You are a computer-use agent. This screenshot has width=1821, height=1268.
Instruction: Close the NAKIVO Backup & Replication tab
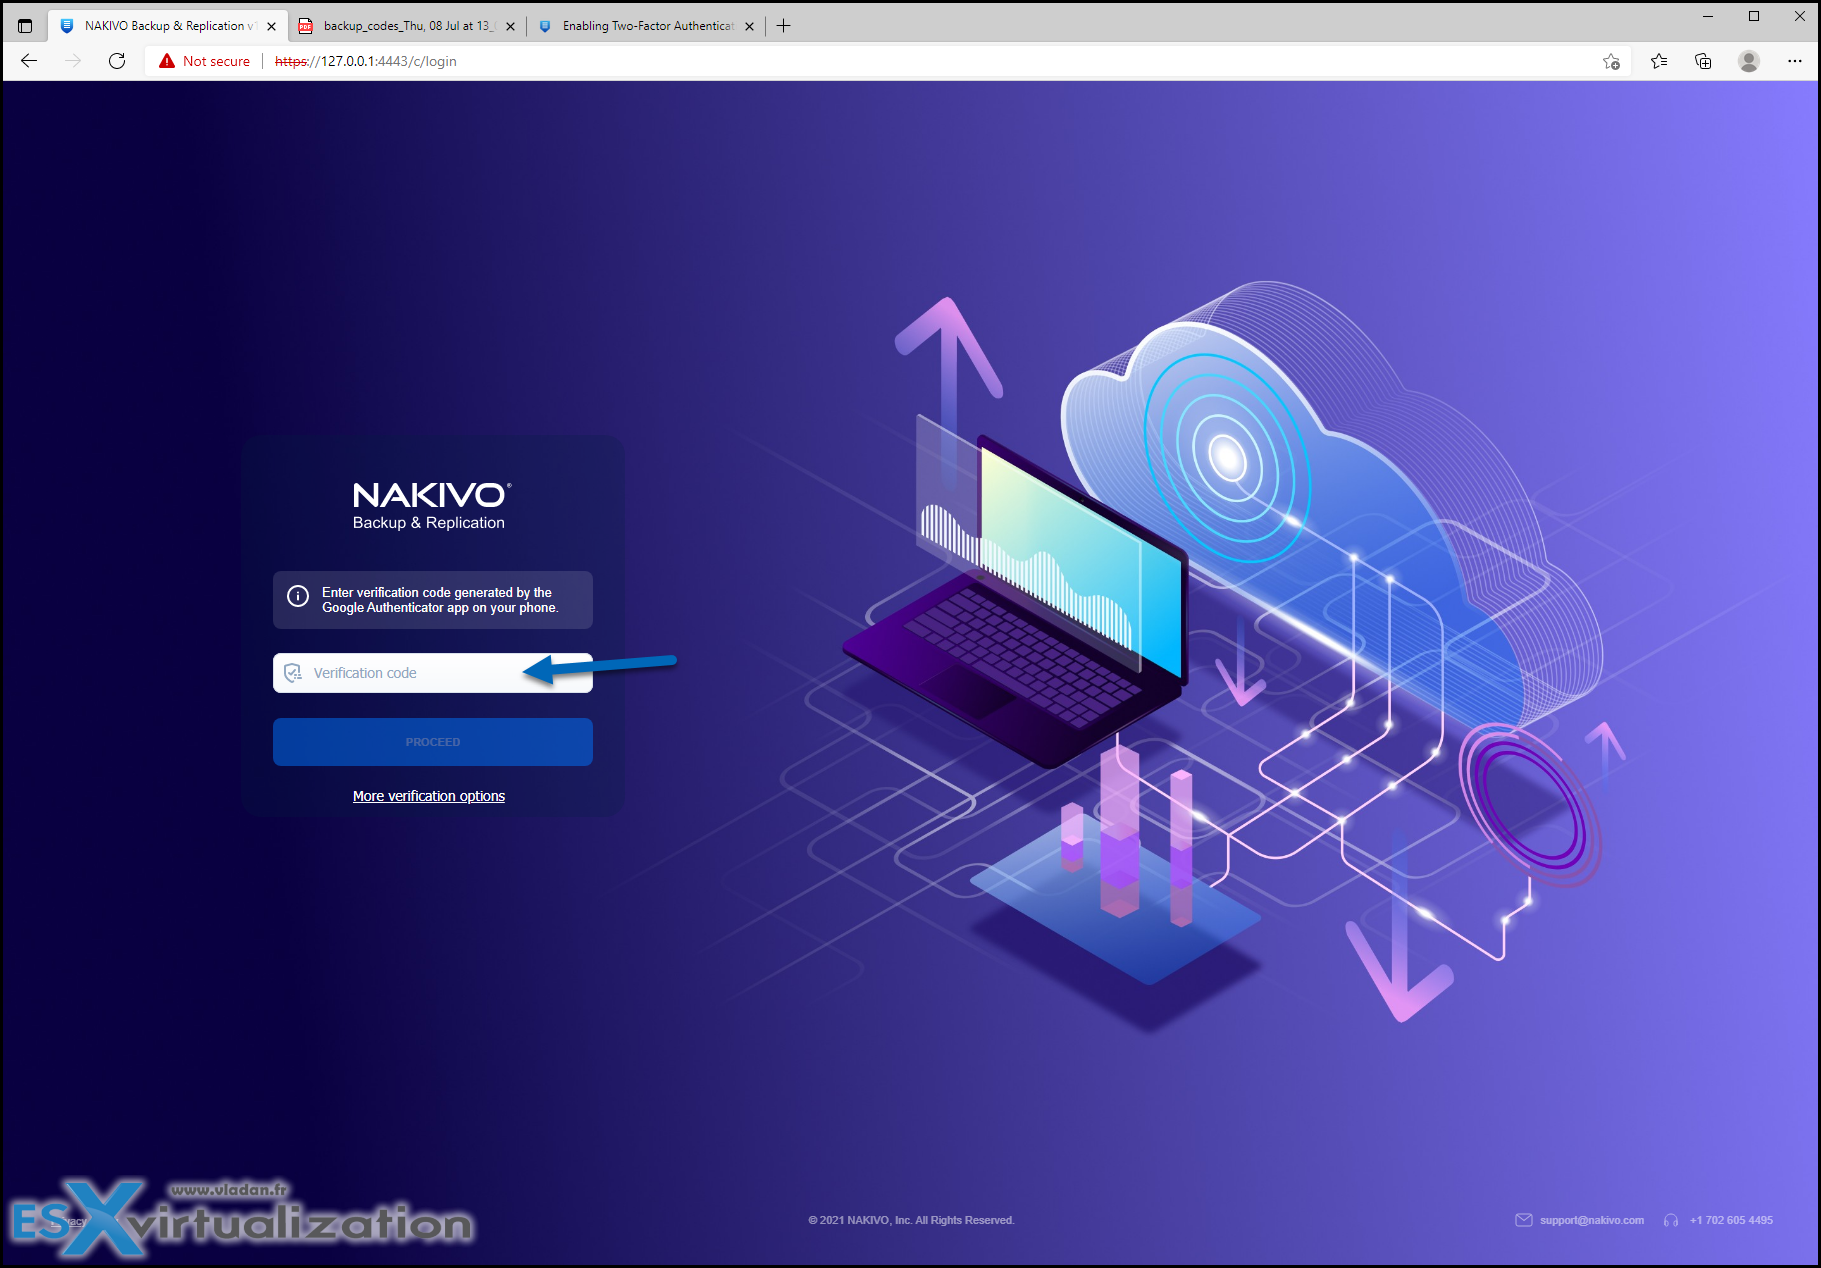coord(271,26)
